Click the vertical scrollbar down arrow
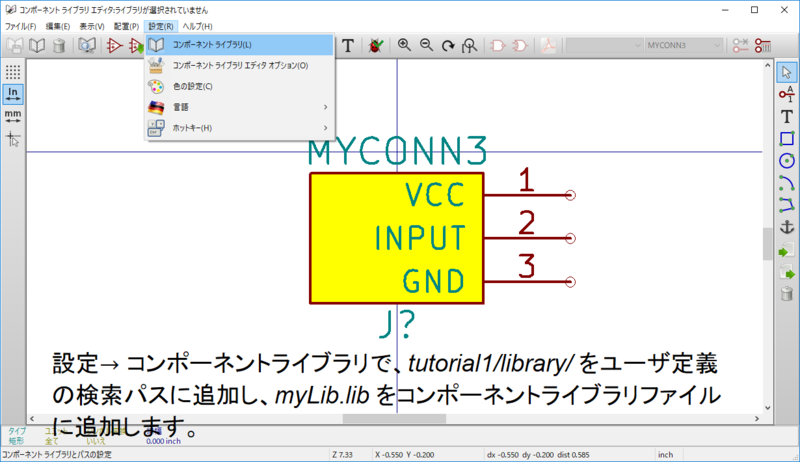 coord(768,408)
